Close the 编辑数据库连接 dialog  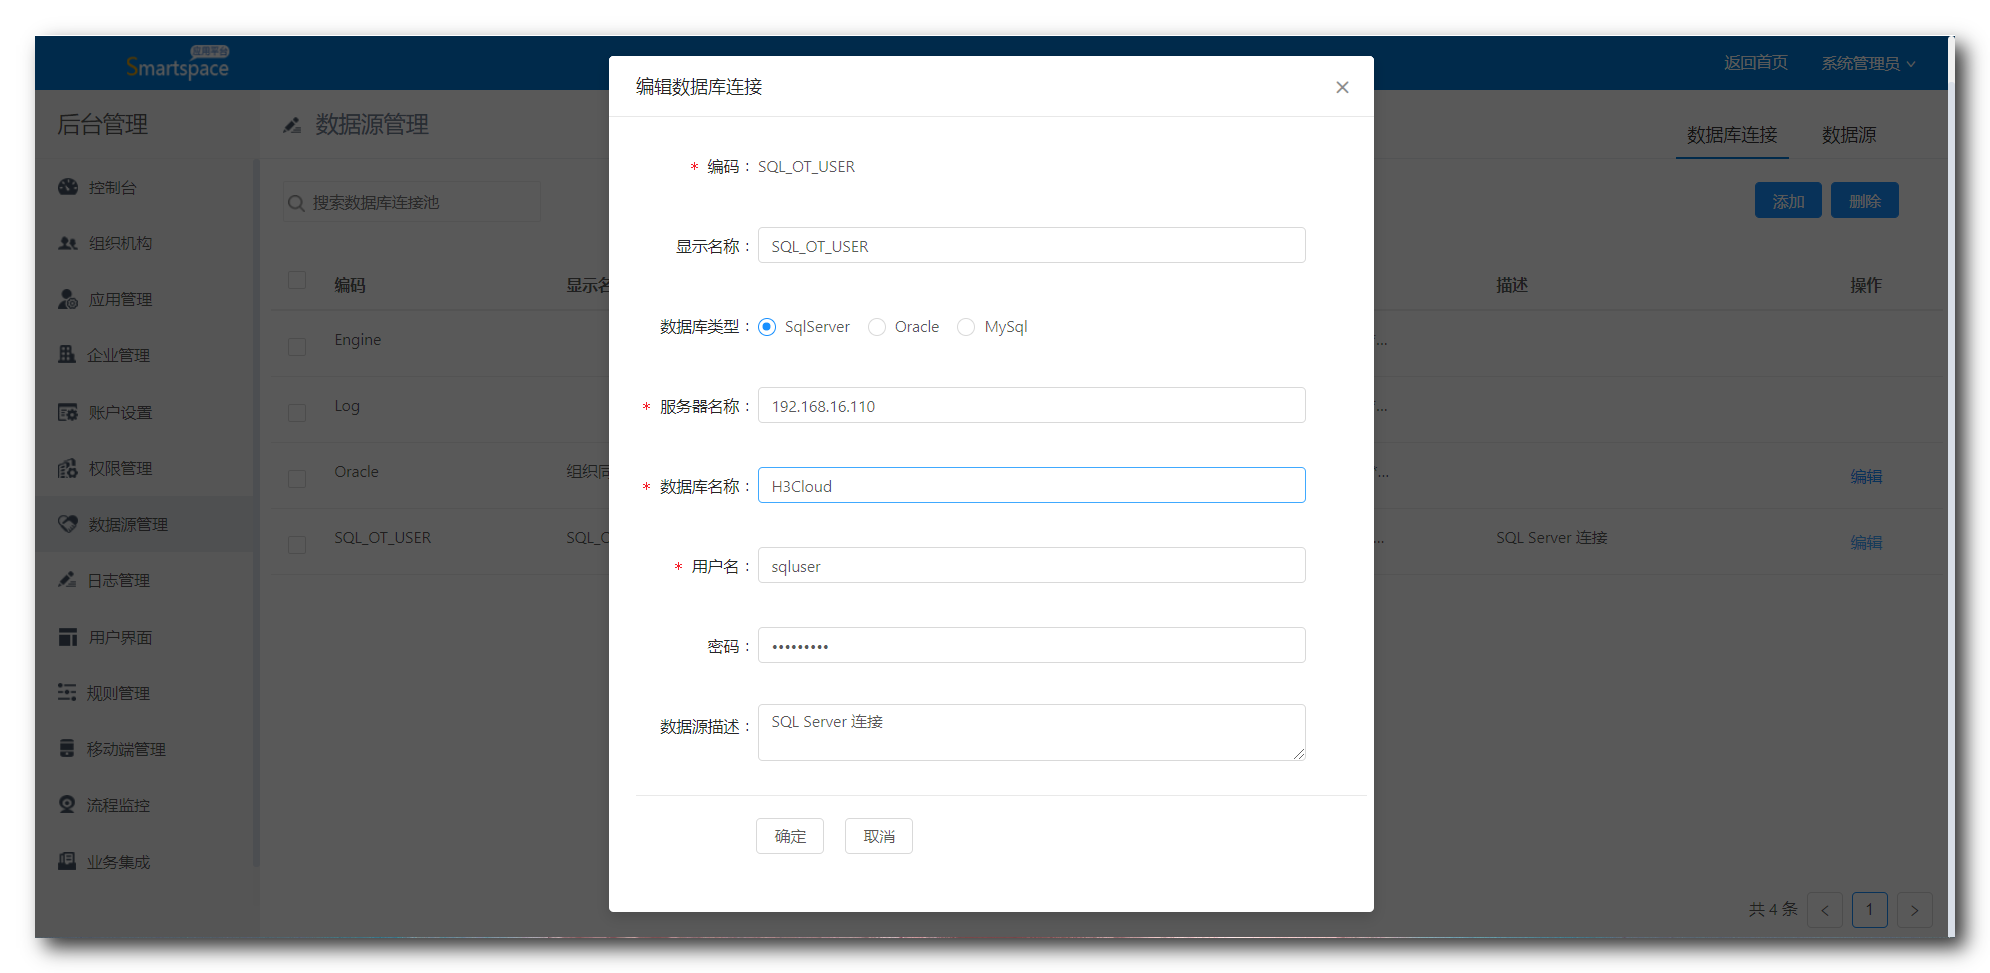[1342, 87]
